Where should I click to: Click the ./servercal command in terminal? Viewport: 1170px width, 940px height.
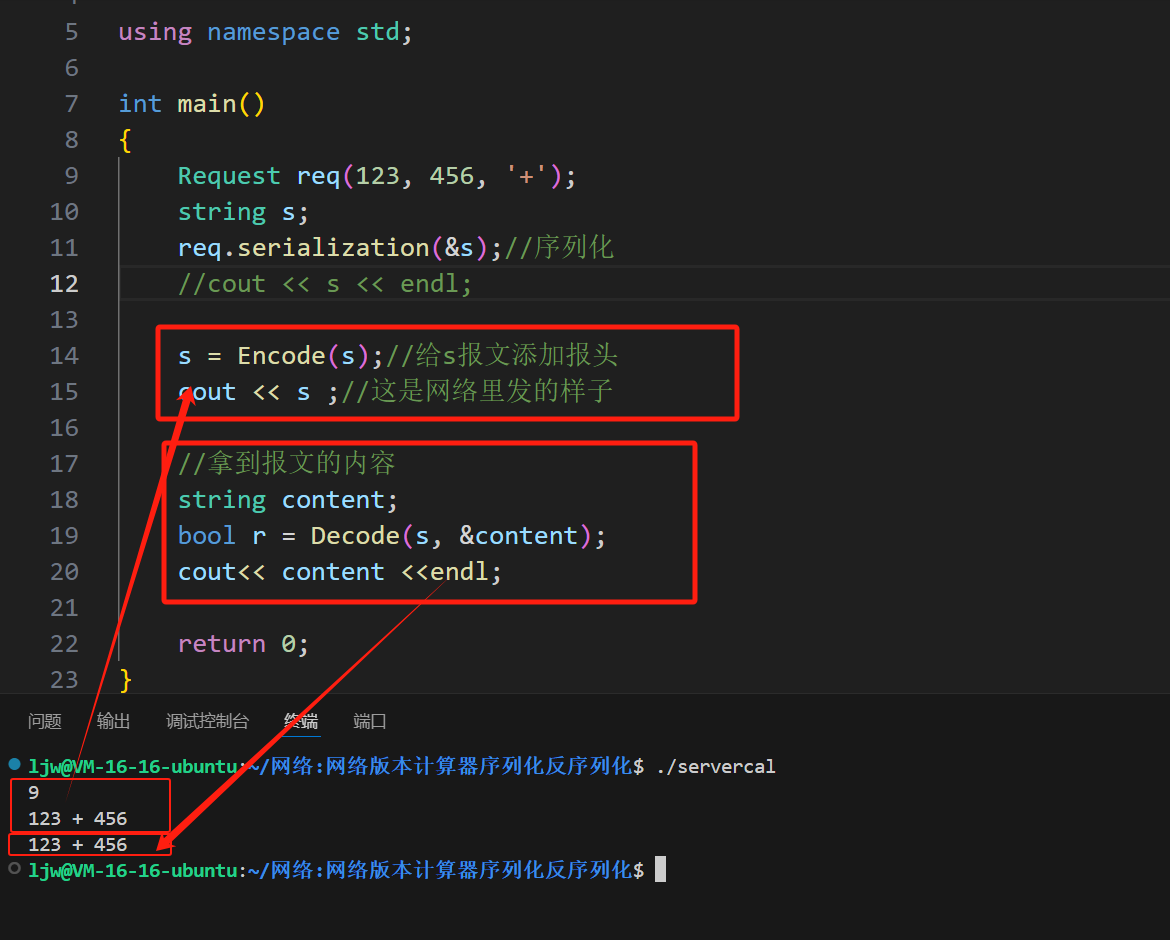tap(715, 767)
